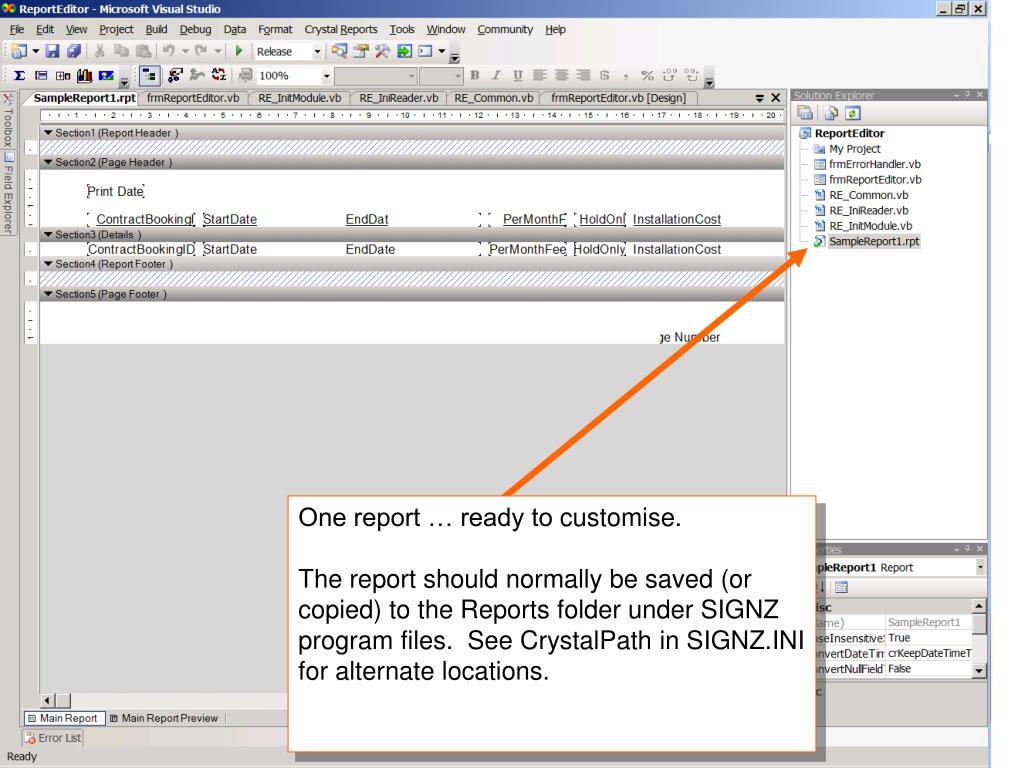Click the Save All icon
This screenshot has height=768, width=1024.
(x=74, y=51)
